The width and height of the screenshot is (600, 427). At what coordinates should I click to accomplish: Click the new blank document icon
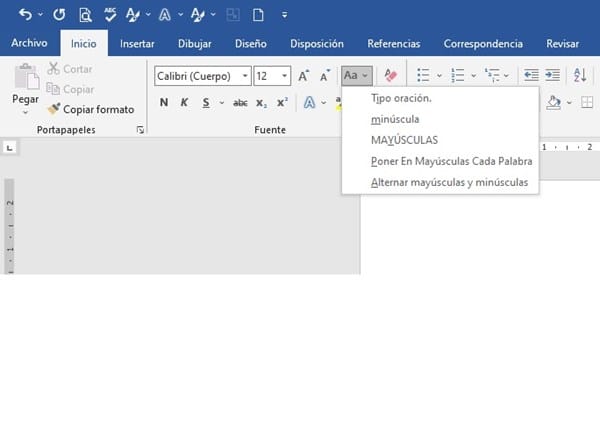click(x=257, y=14)
